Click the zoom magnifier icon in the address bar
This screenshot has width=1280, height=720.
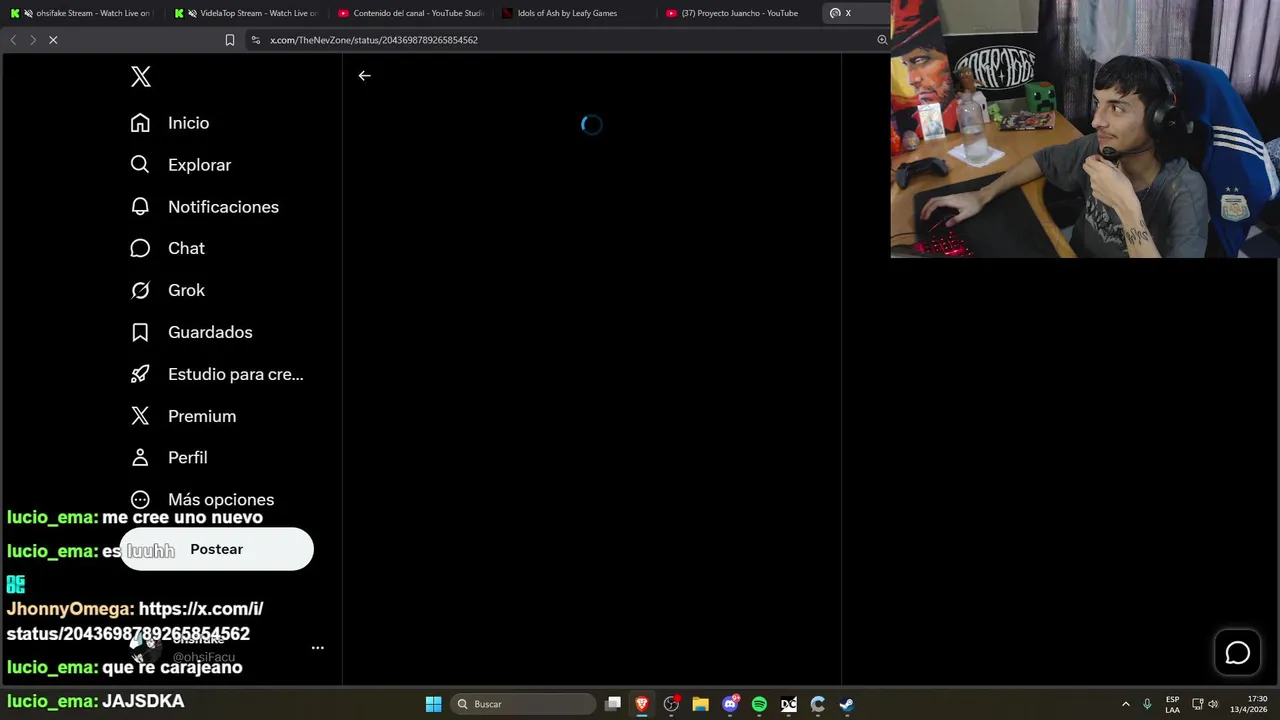pyautogui.click(x=882, y=40)
